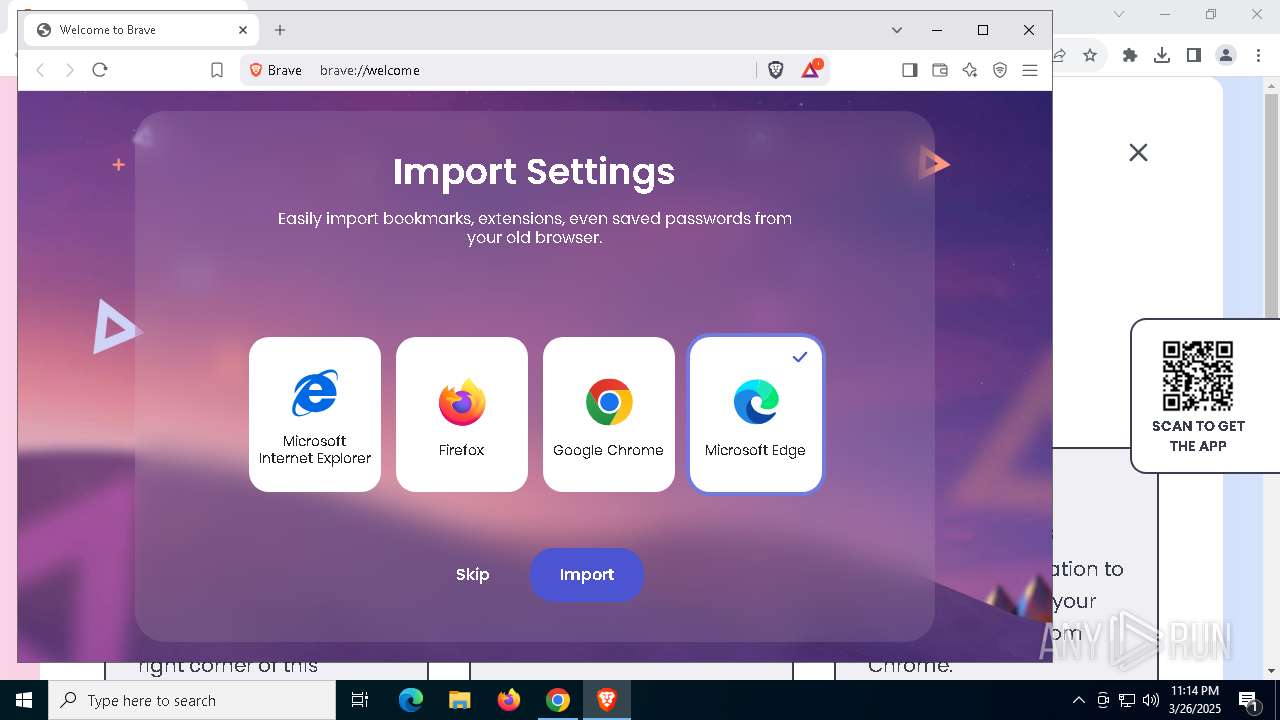Image resolution: width=1280 pixels, height=720 pixels.
Task: Click the brave://welcome address bar
Action: click(x=535, y=70)
